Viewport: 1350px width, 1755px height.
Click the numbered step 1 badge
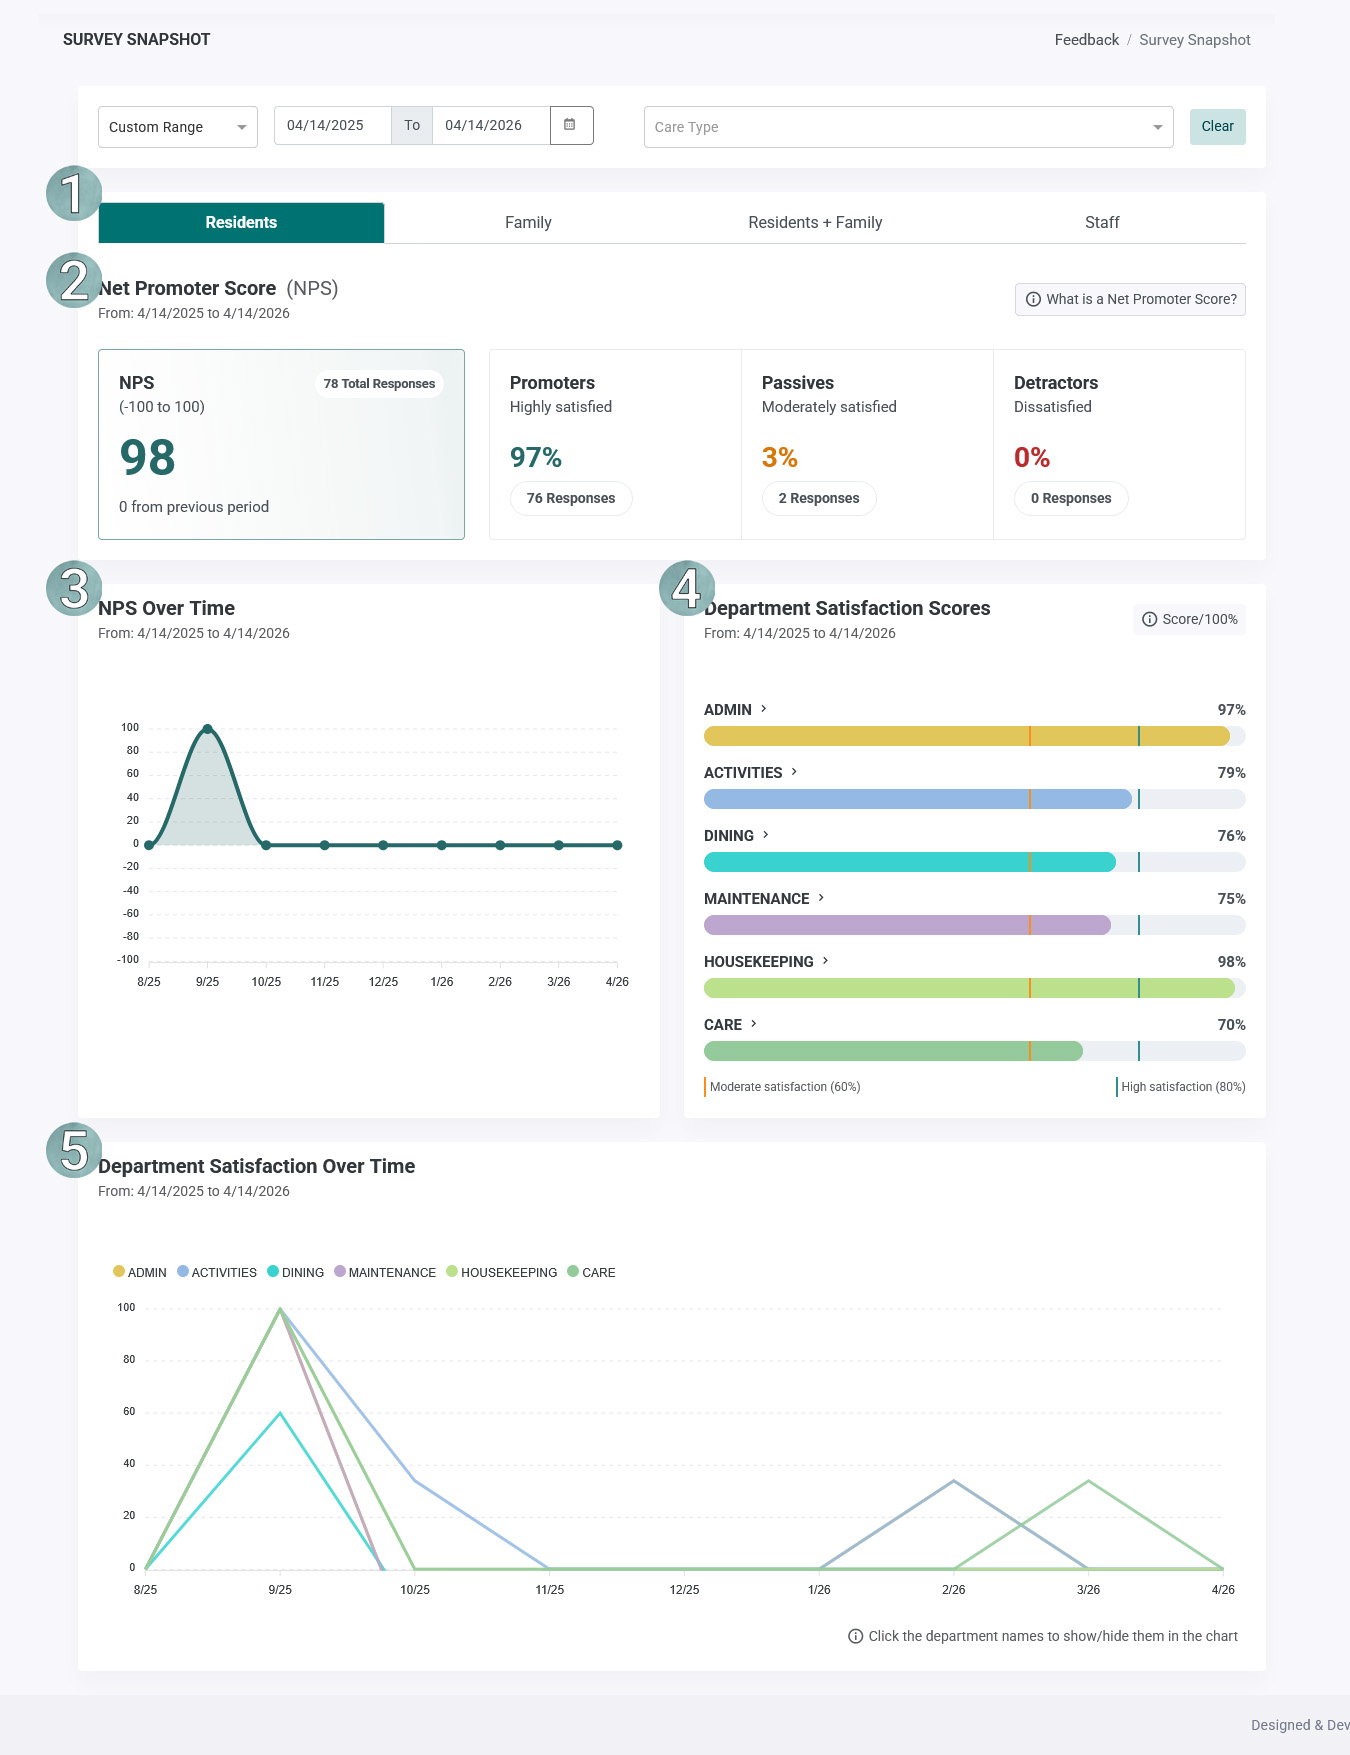[x=73, y=193]
